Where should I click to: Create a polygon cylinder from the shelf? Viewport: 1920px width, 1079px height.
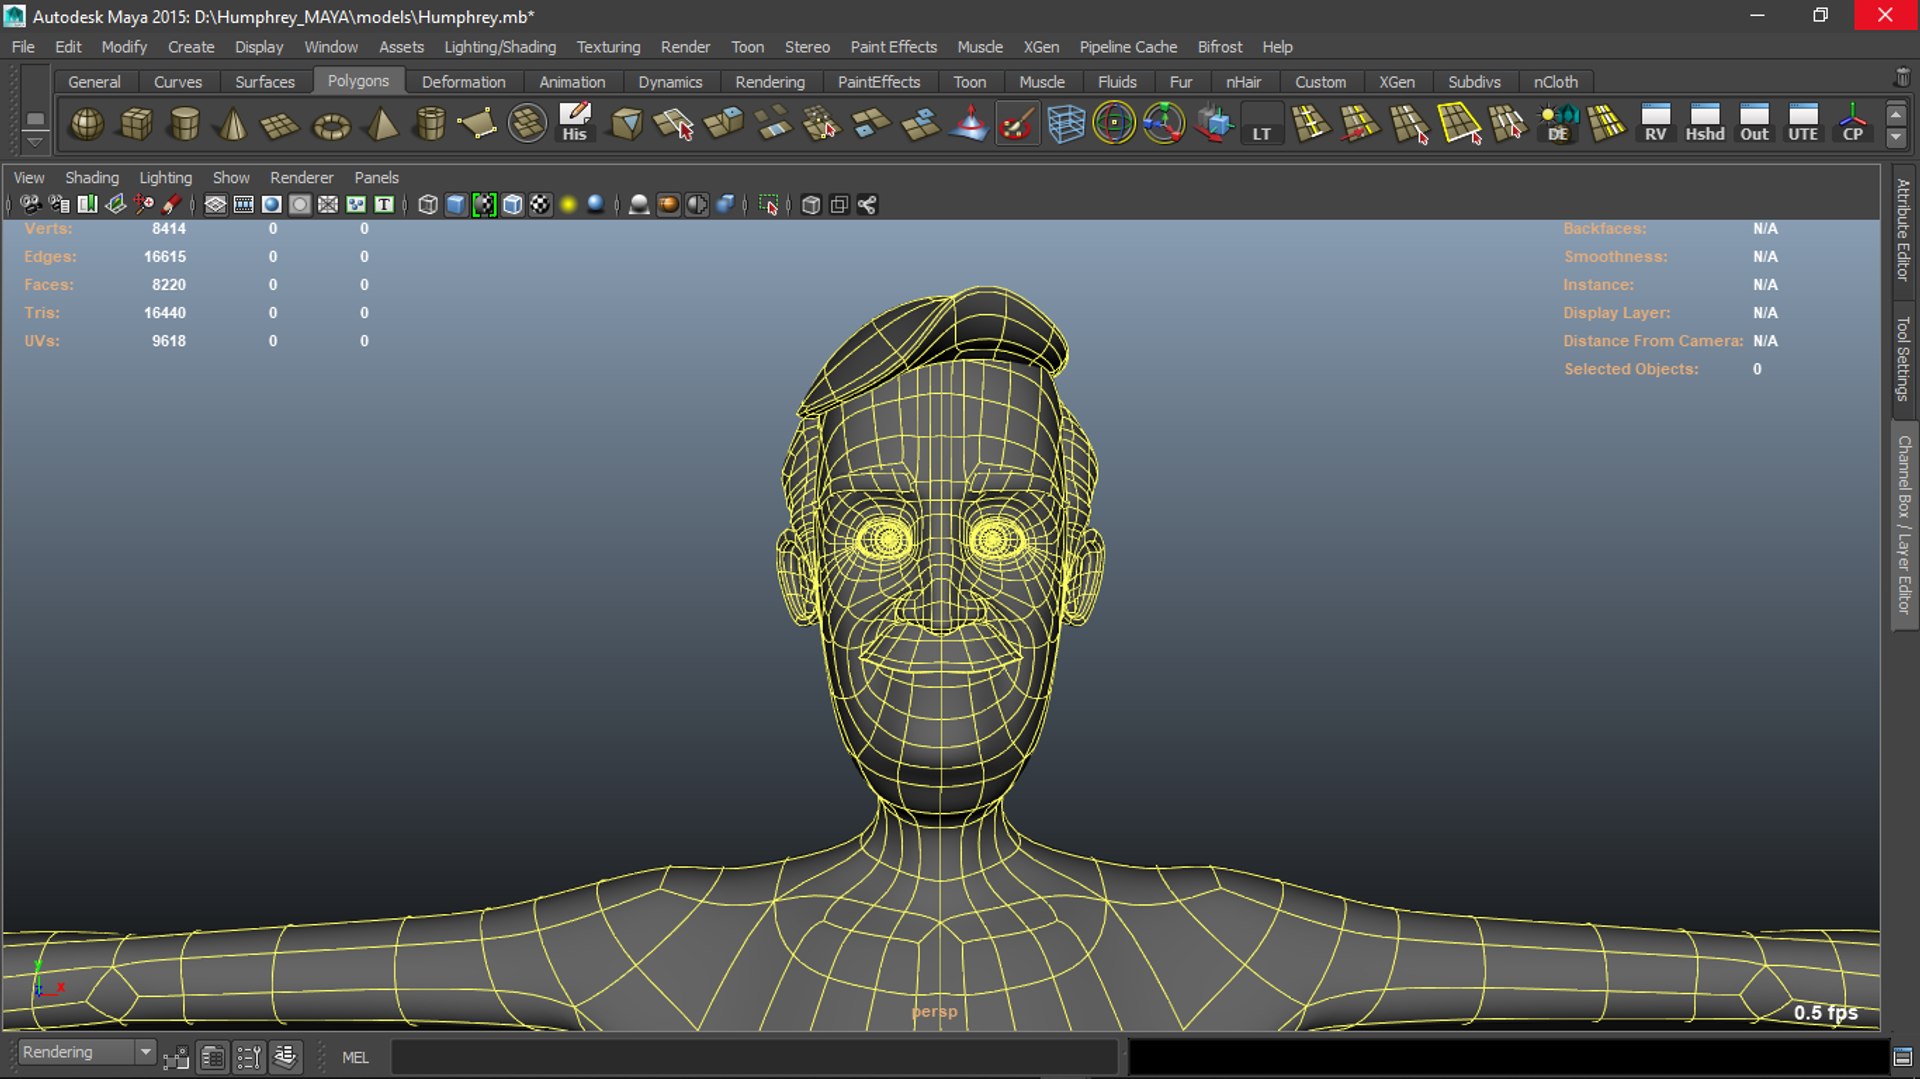coord(185,124)
